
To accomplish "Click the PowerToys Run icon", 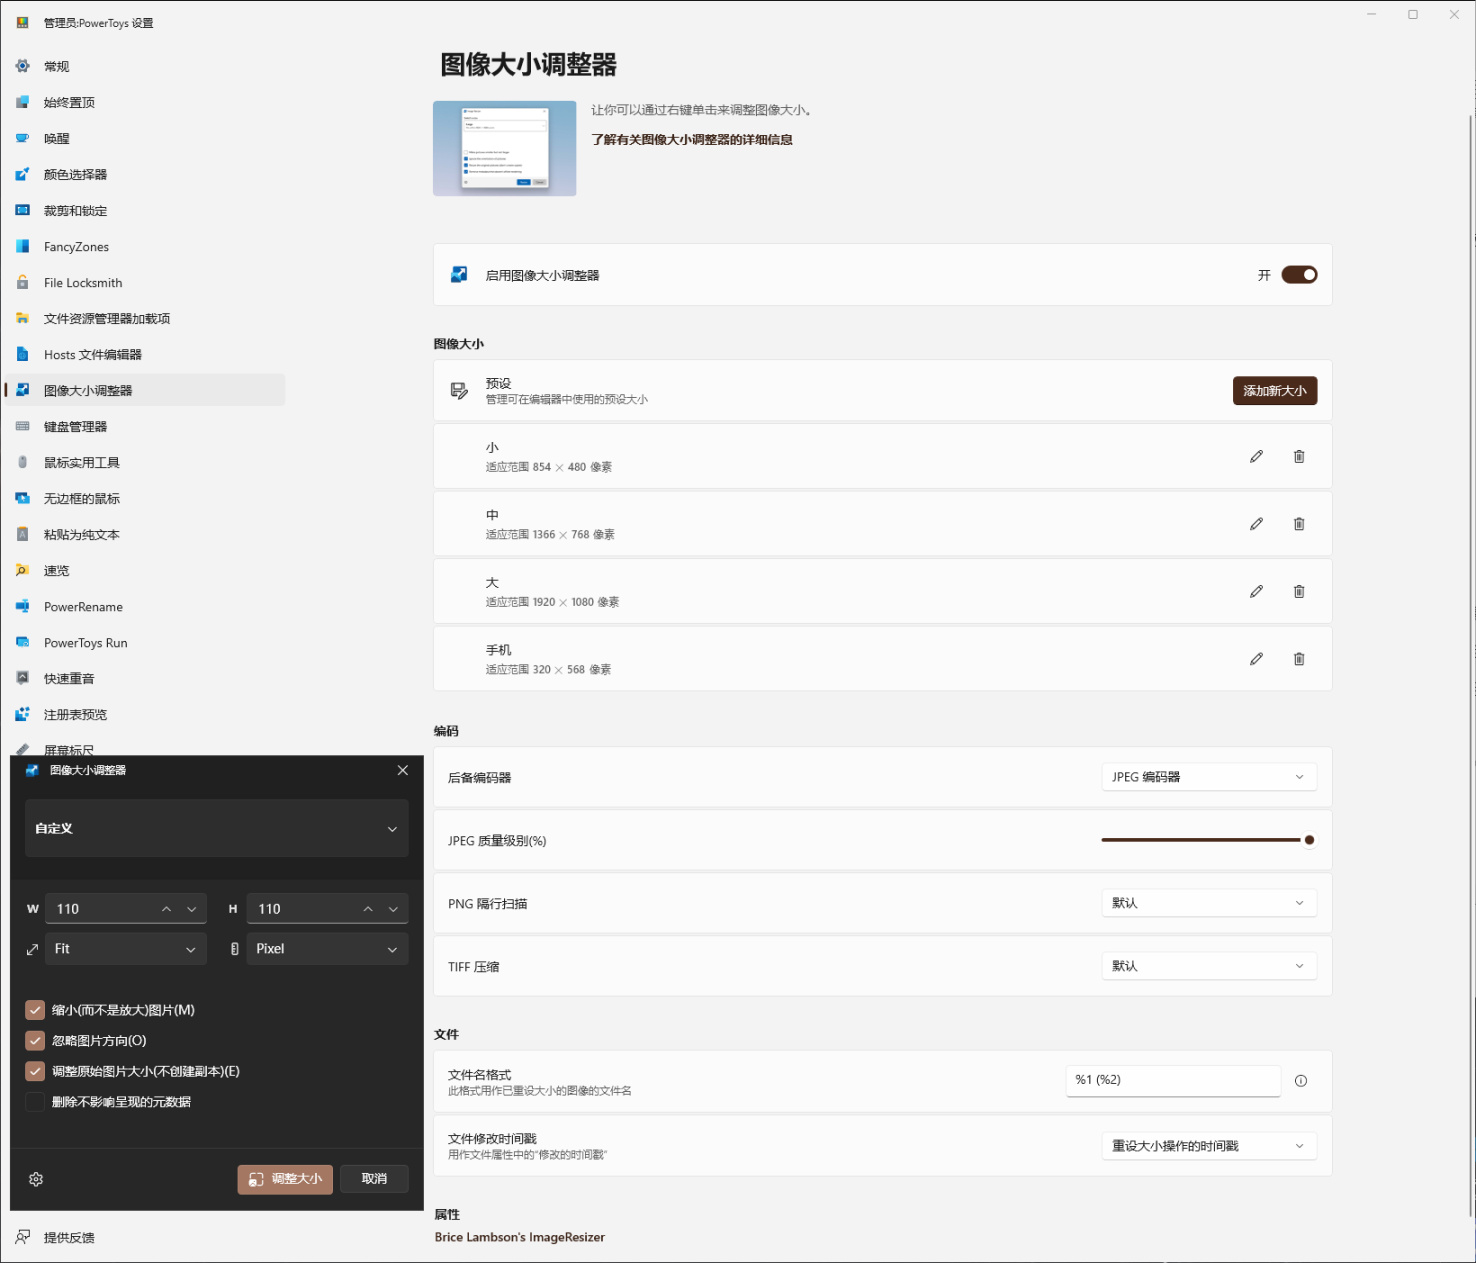I will click(22, 642).
